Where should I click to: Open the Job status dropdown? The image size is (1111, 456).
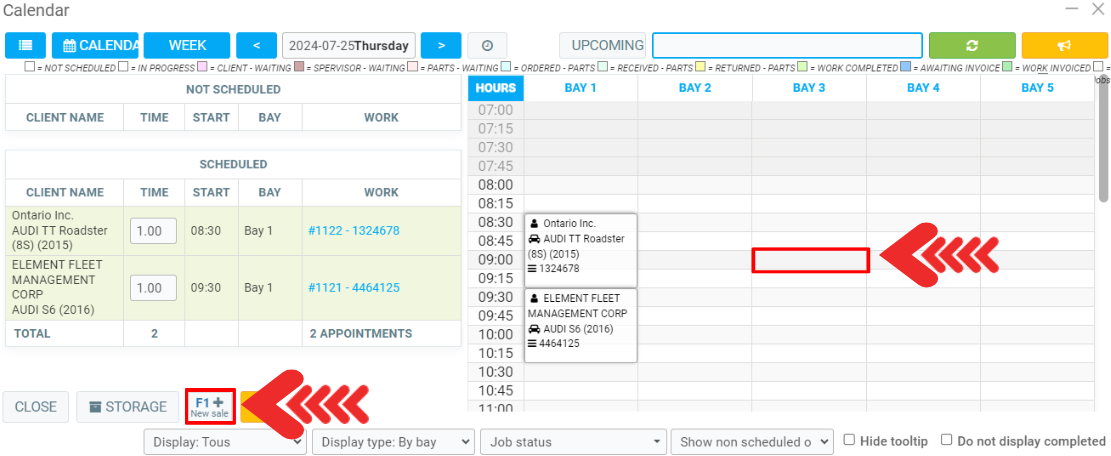point(573,441)
